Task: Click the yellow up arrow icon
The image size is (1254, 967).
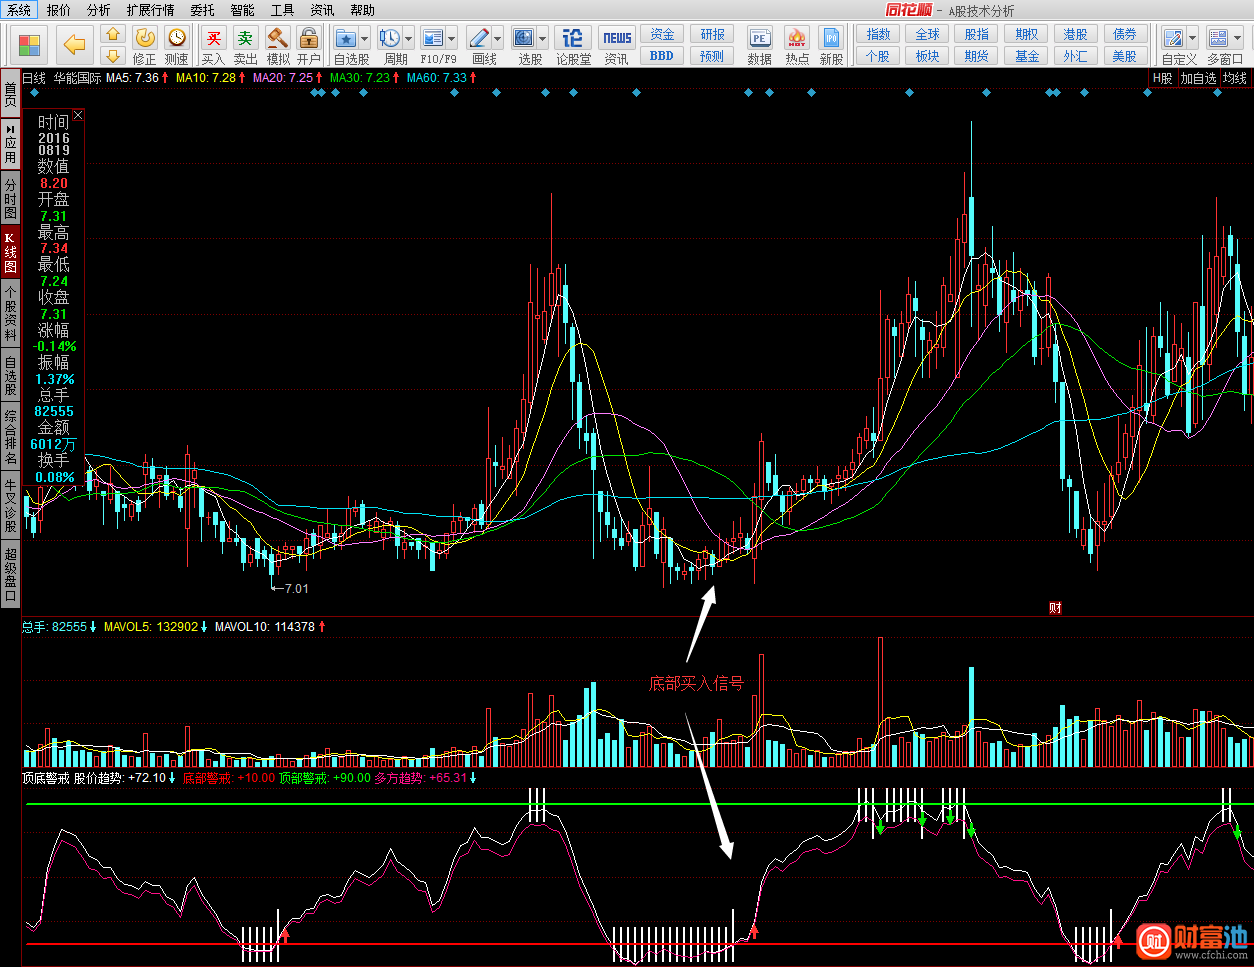Action: pos(113,34)
